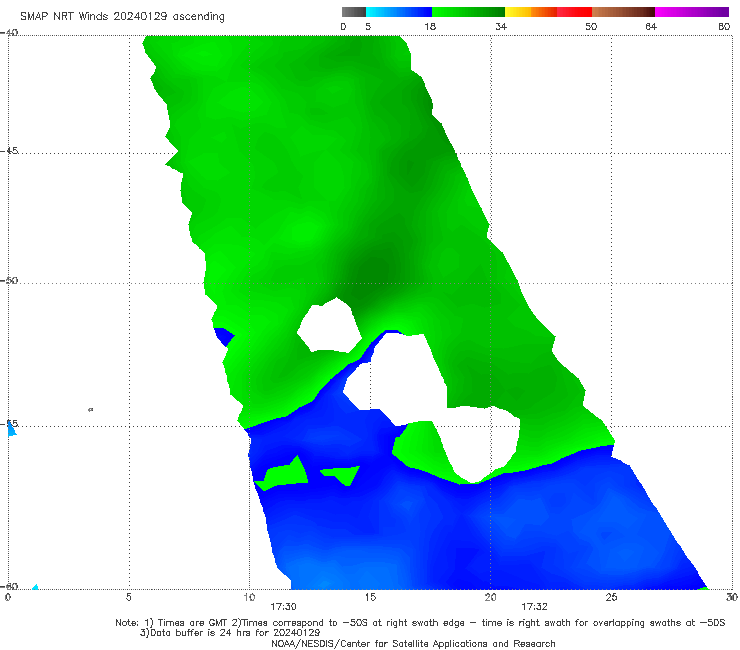Click the larger green island in the blue region
The width and height of the screenshot is (740, 650).
coord(285,473)
